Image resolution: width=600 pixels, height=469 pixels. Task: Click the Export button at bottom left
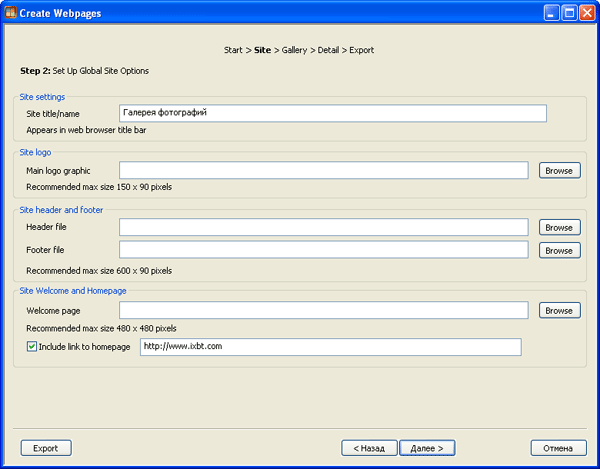[46, 448]
